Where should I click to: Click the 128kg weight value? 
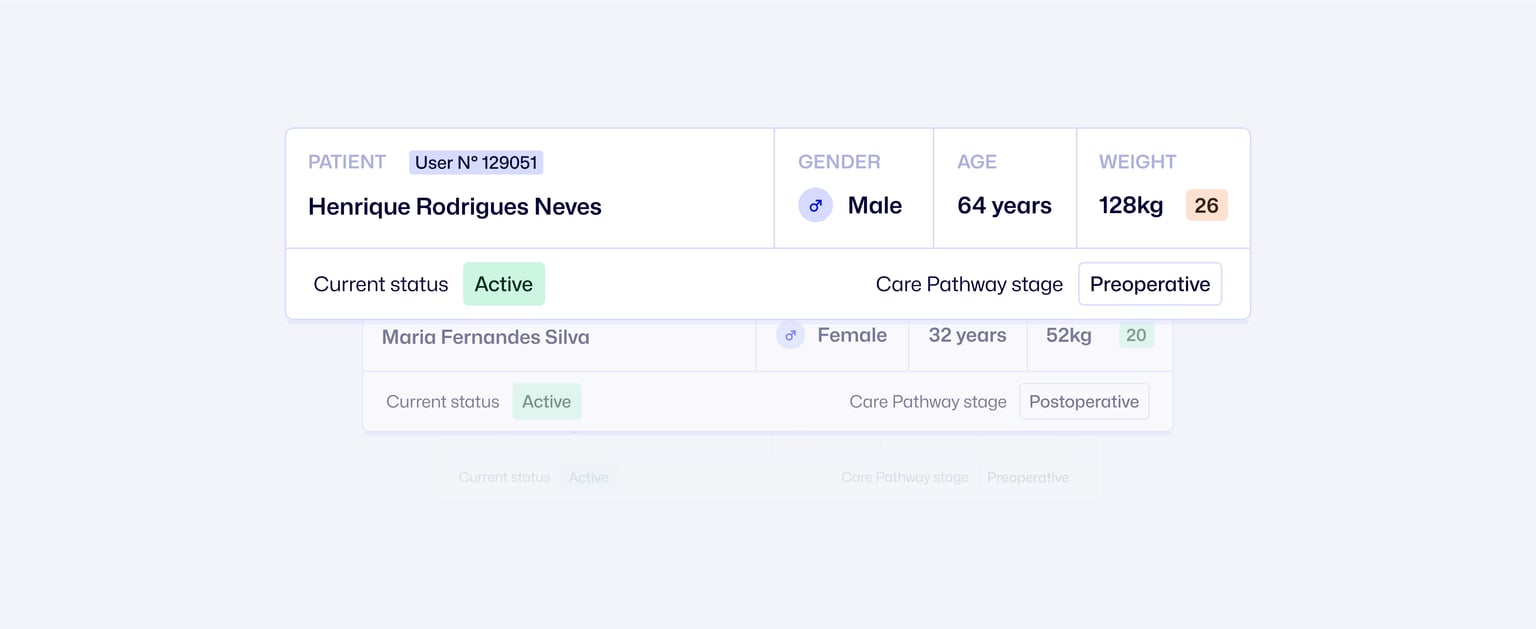coord(1130,204)
